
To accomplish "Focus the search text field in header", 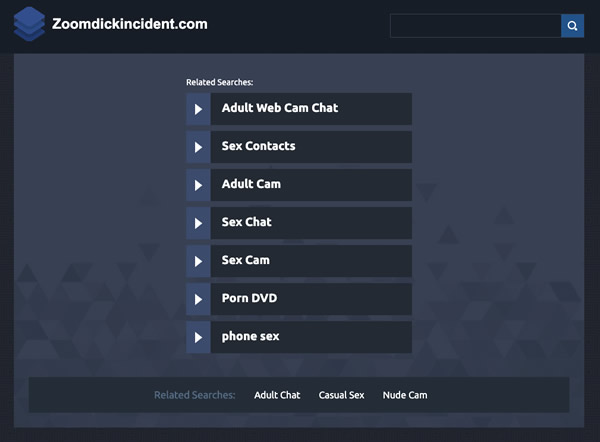I will (x=476, y=26).
